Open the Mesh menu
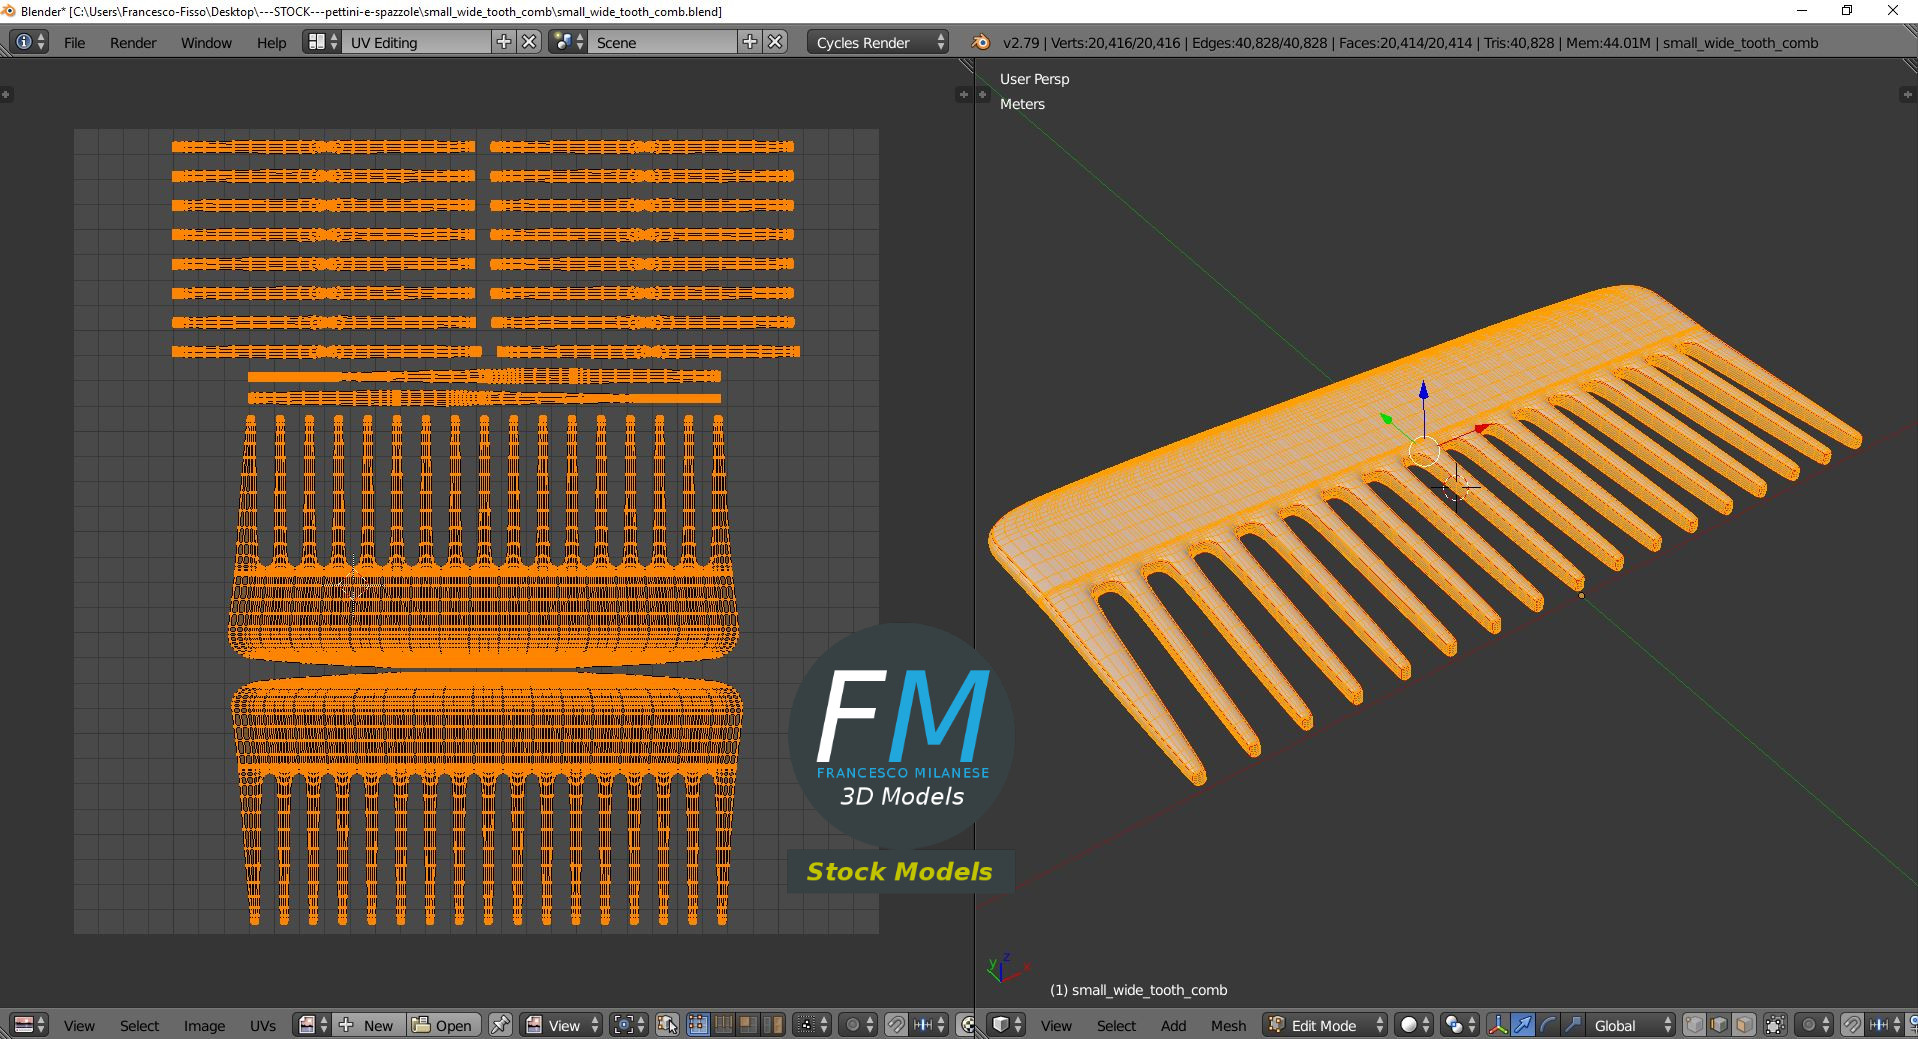 click(x=1228, y=1026)
